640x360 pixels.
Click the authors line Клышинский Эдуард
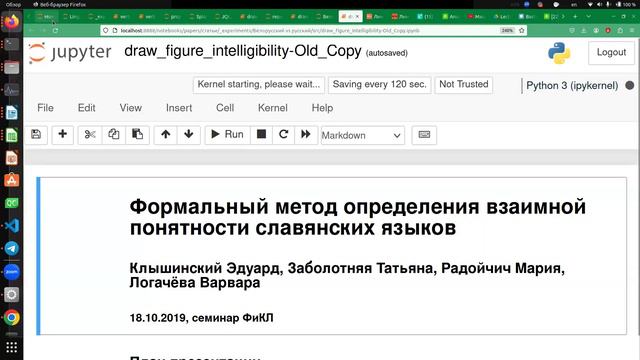point(347,275)
